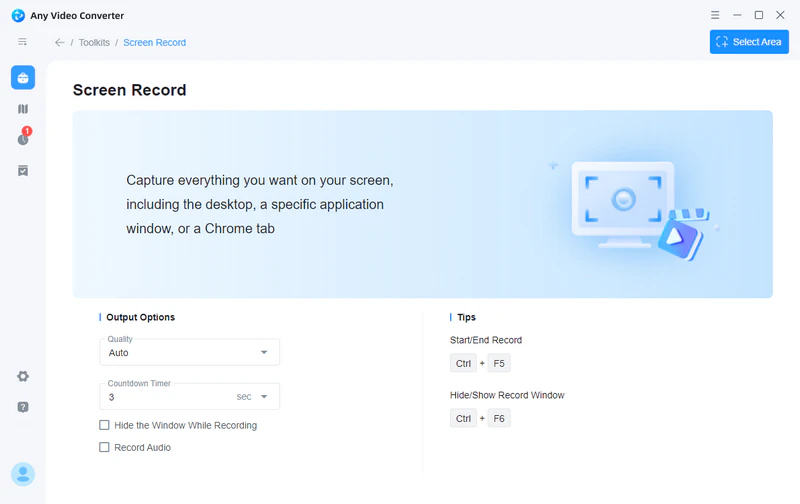The height and width of the screenshot is (504, 800).
Task: Go to Toolkits in breadcrumb
Action: 95,42
